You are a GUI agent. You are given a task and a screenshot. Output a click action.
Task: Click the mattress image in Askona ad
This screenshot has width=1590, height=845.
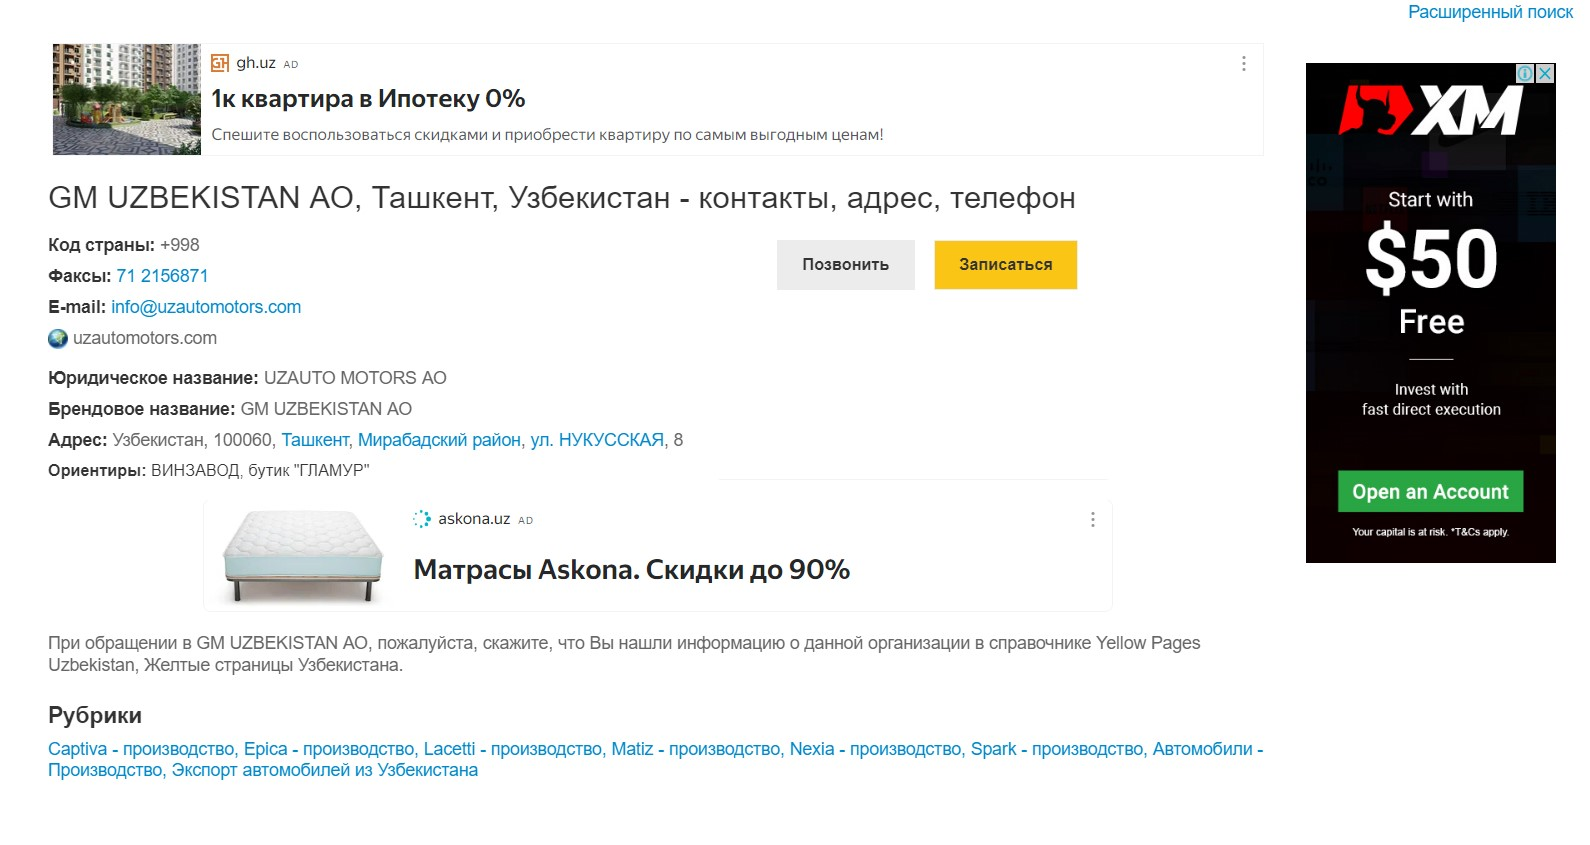(x=303, y=556)
